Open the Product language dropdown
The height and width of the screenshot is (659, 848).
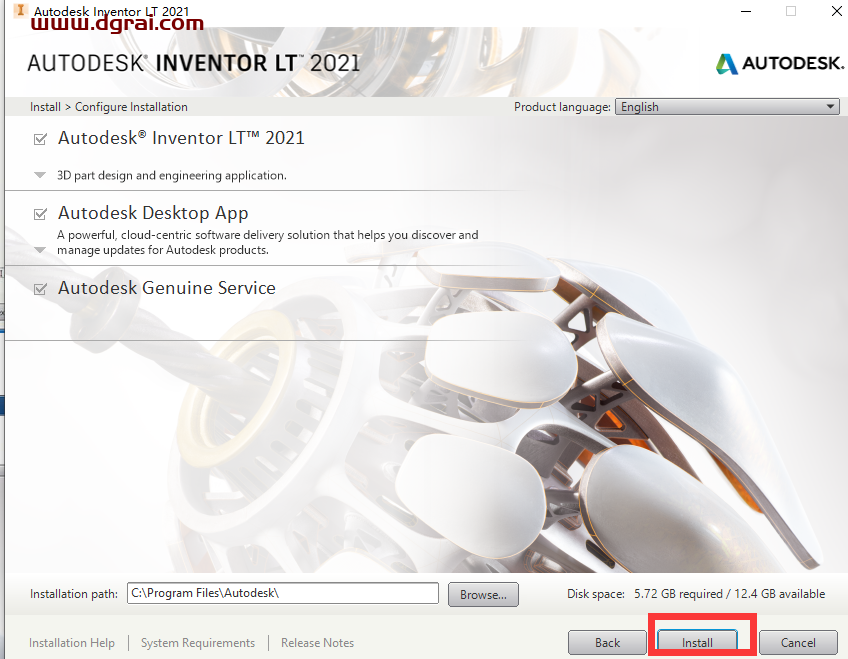[727, 107]
